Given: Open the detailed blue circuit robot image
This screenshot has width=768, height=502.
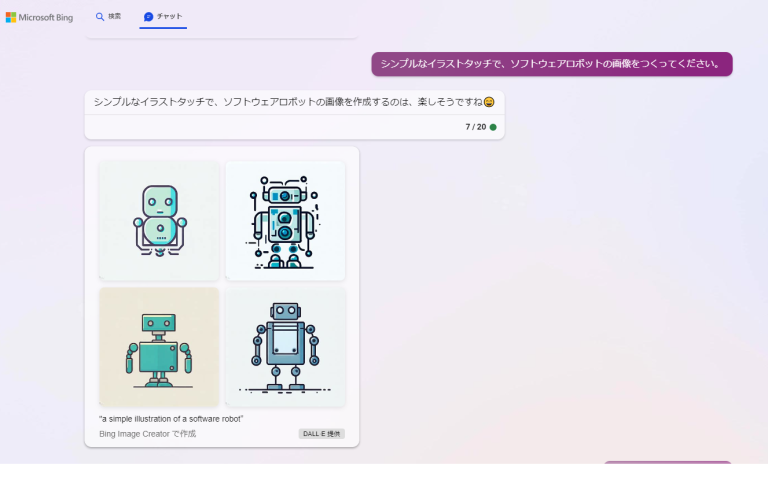Looking at the screenshot, I should (x=285, y=220).
